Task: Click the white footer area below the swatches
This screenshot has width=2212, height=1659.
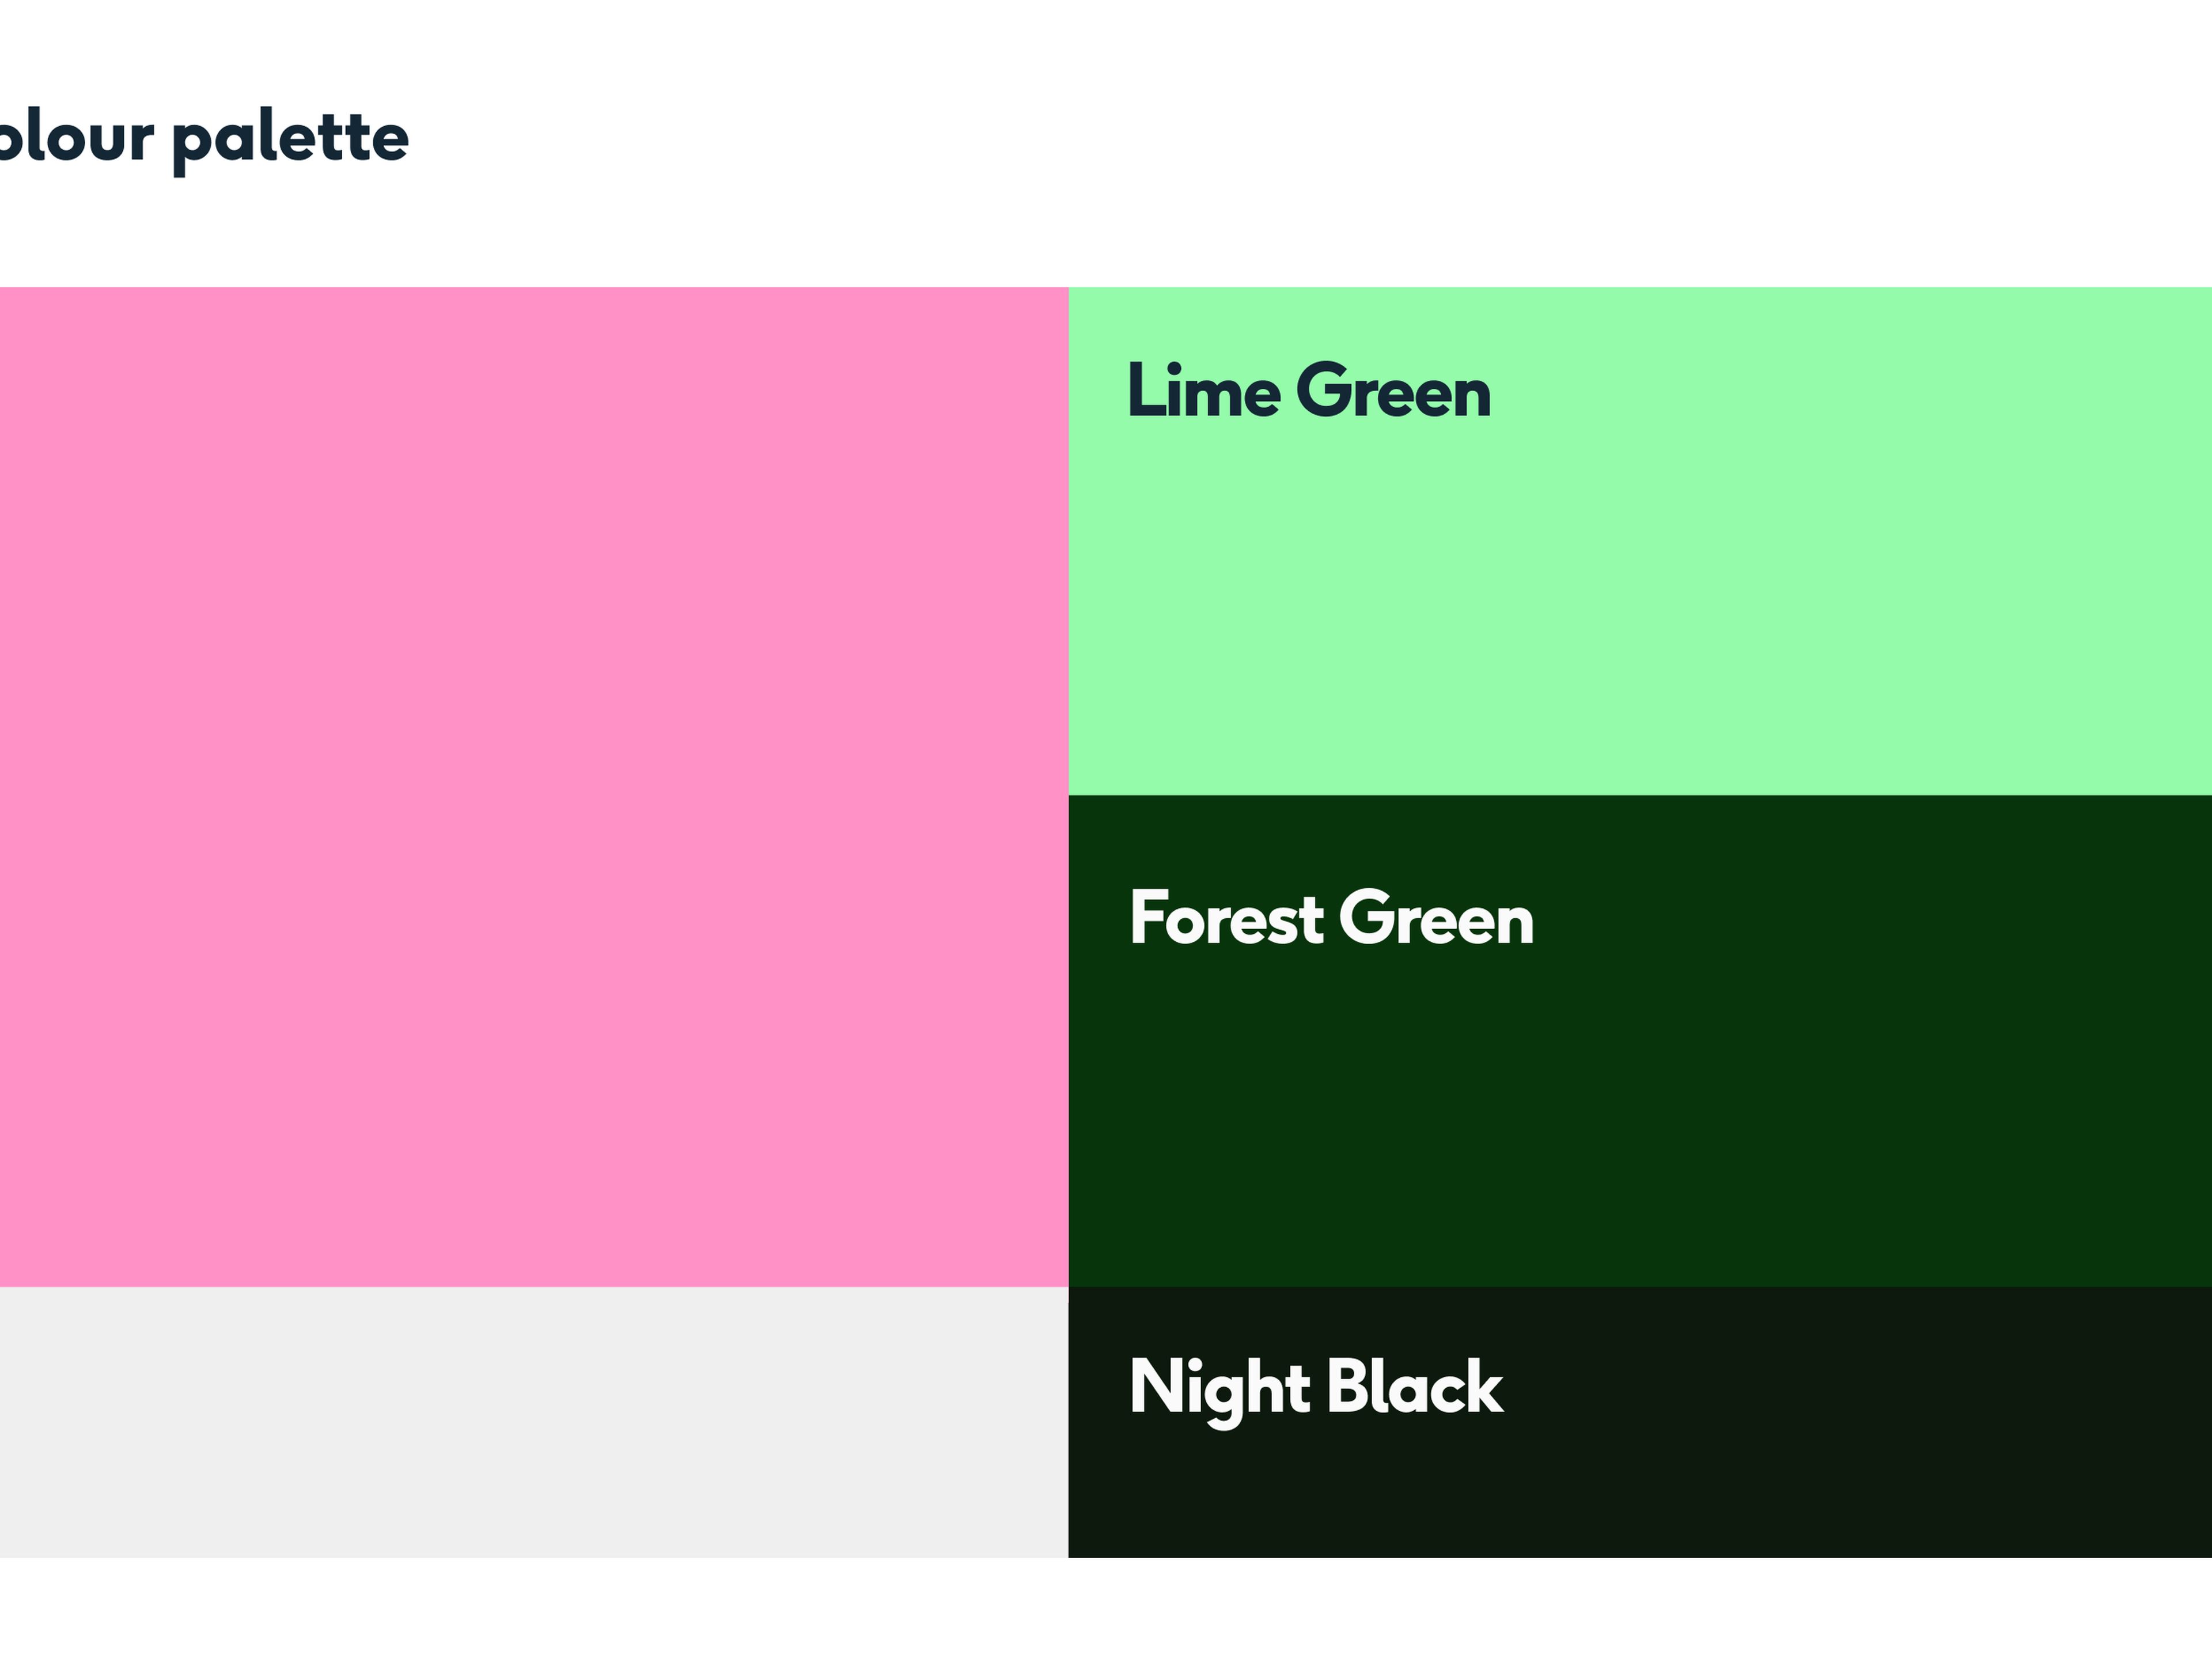Action: pyautogui.click(x=1100, y=1610)
